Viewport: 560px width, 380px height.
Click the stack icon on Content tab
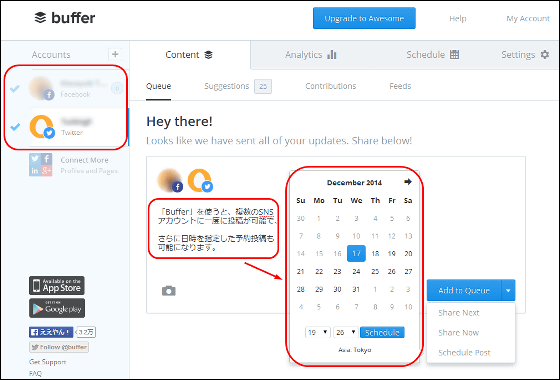[208, 55]
